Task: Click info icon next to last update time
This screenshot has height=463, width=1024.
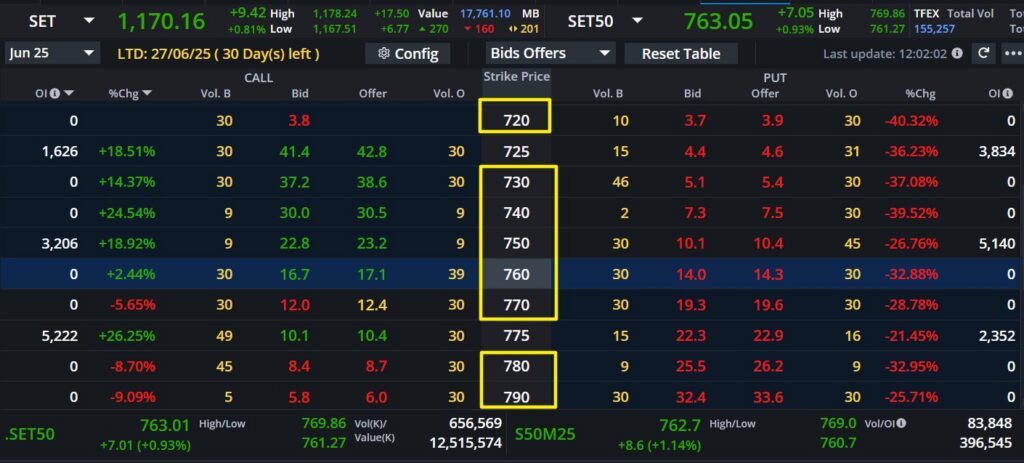Action: coord(958,53)
